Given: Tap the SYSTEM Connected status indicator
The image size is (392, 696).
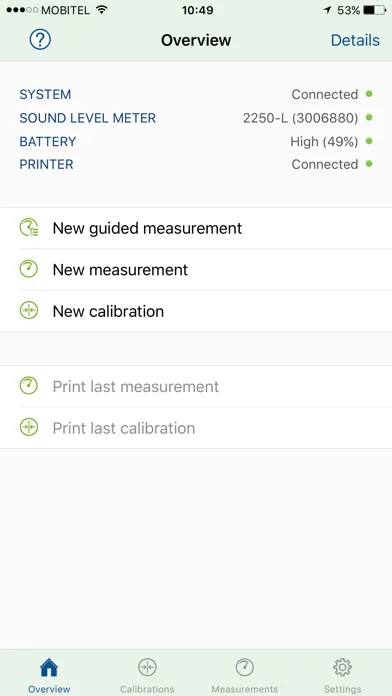Looking at the screenshot, I should coord(369,94).
